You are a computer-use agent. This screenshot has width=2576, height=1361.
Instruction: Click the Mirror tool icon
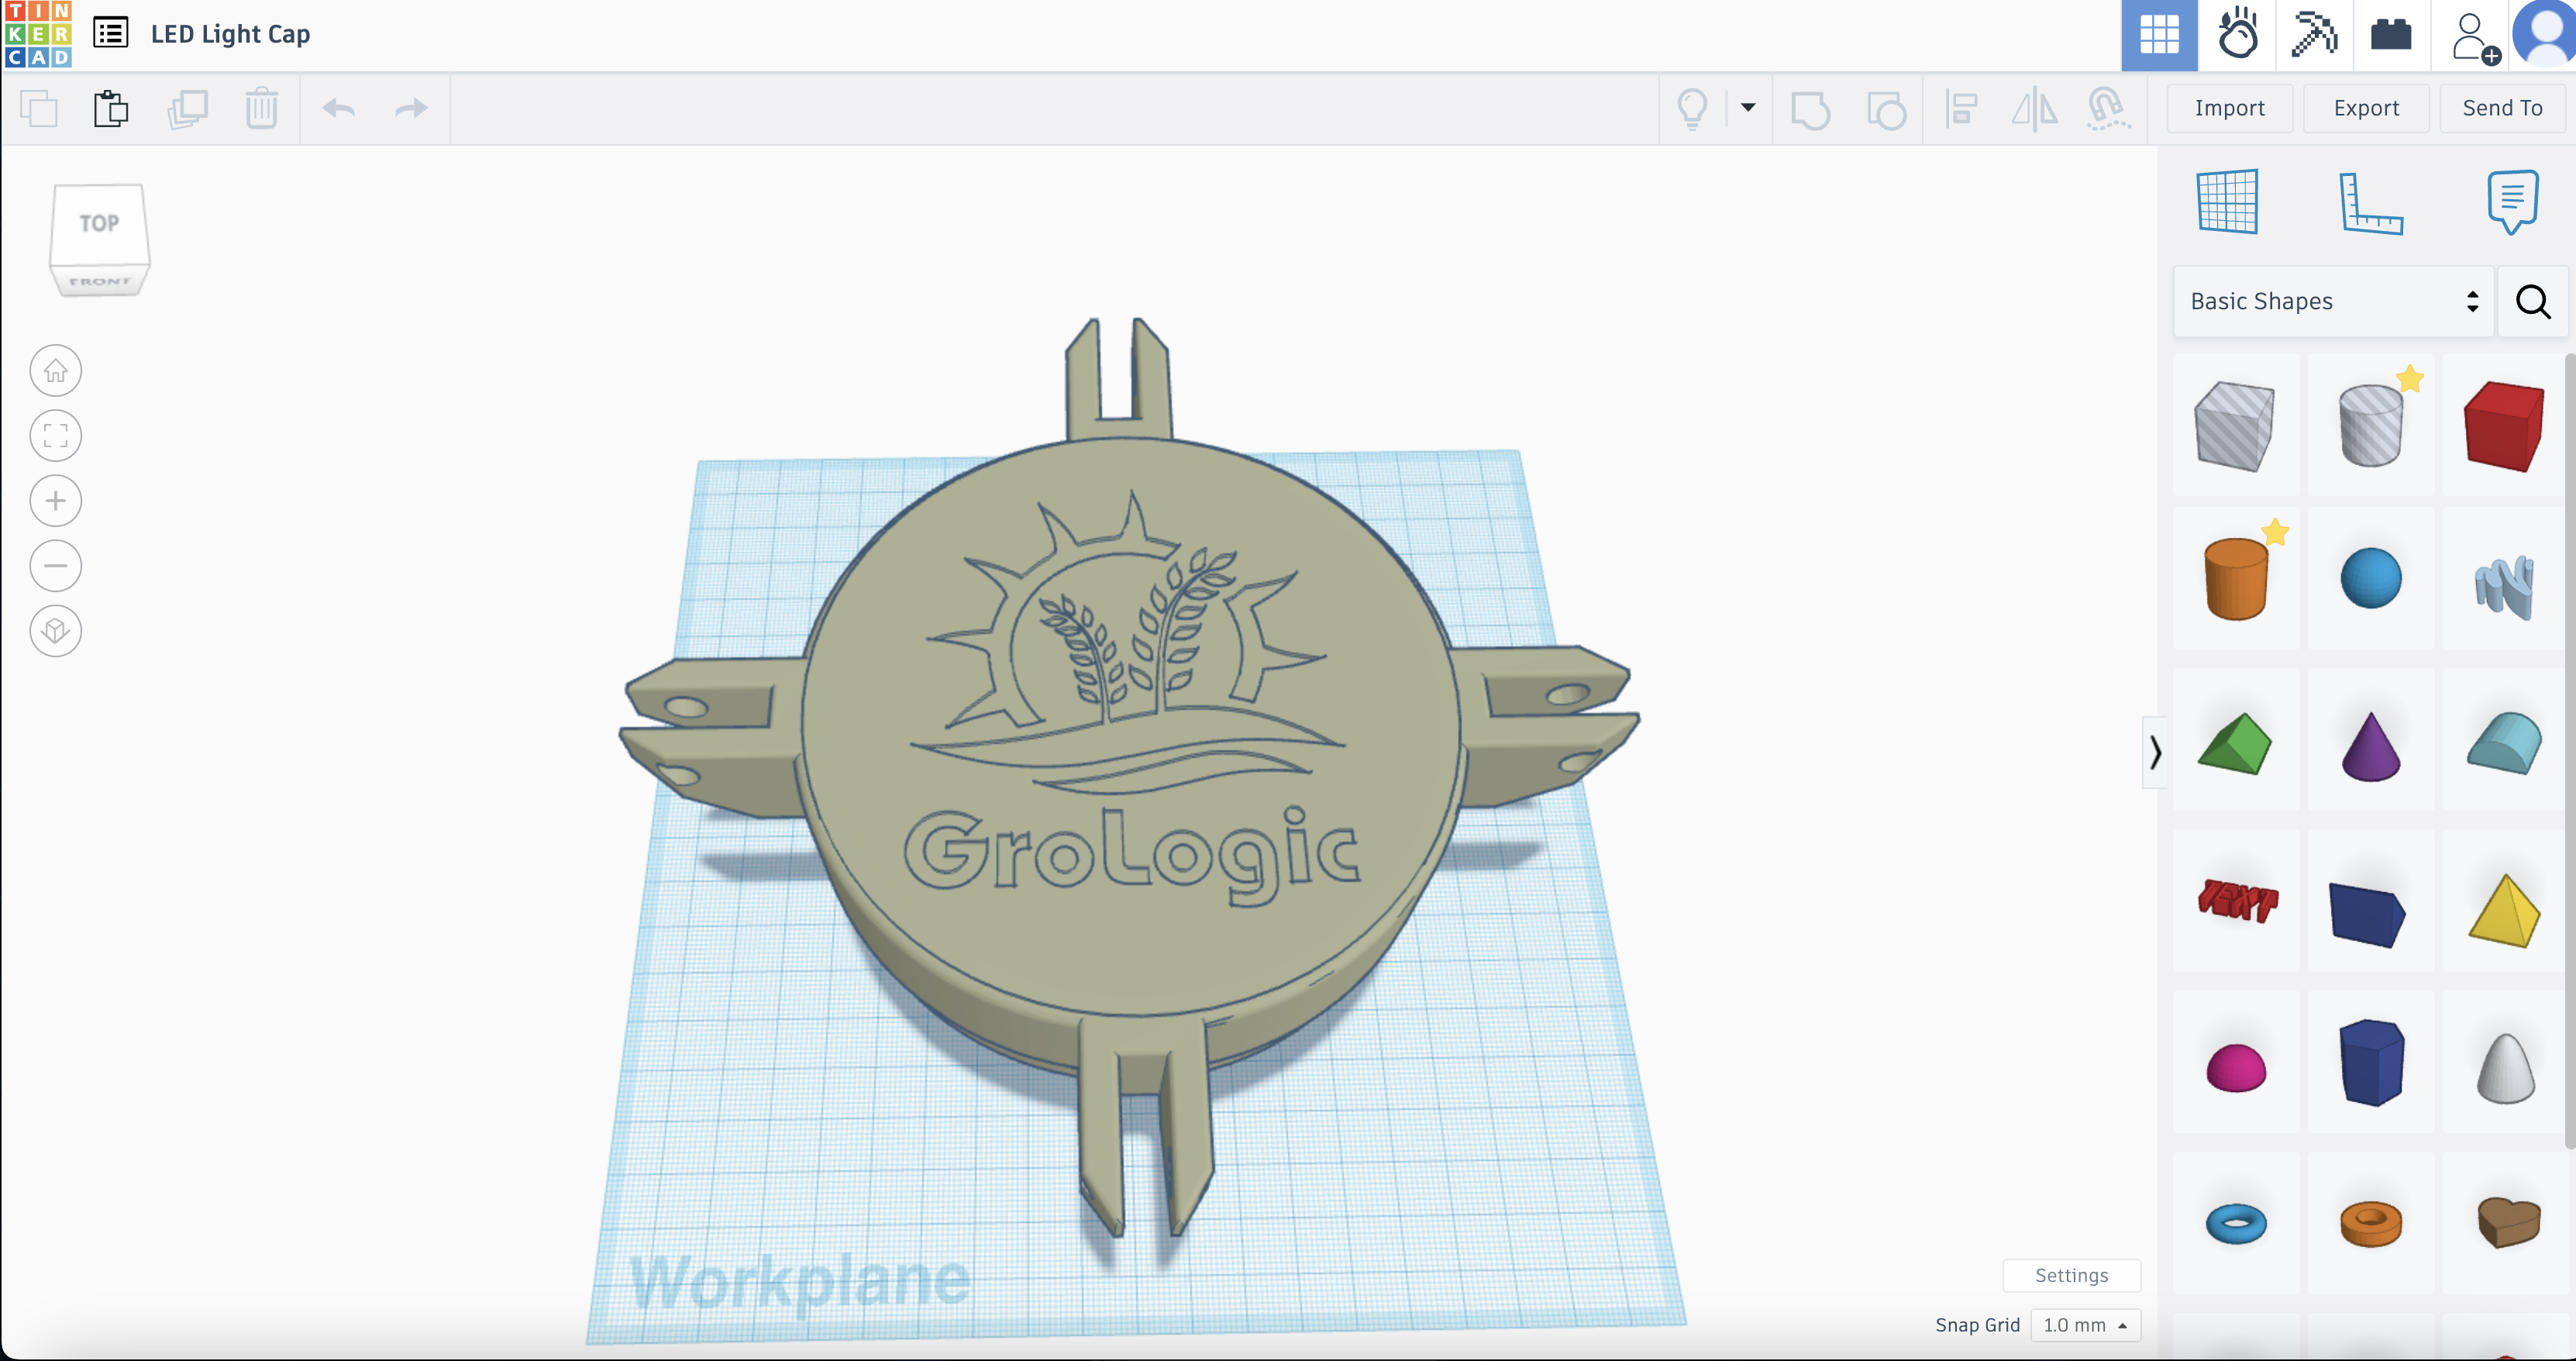2034,108
